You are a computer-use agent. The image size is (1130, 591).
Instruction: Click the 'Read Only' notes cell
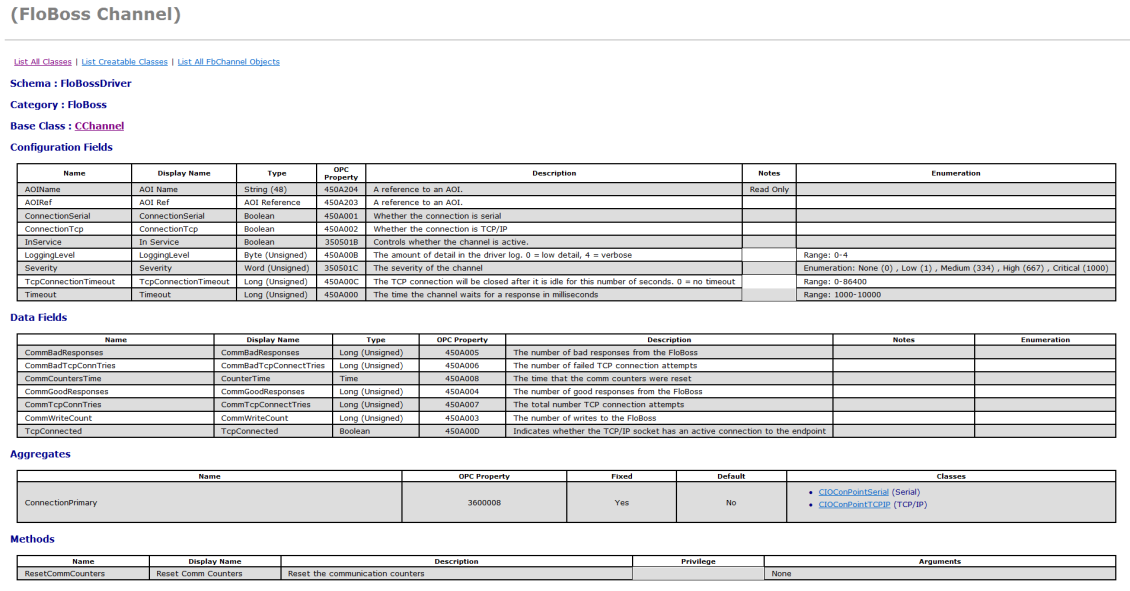[769, 190]
